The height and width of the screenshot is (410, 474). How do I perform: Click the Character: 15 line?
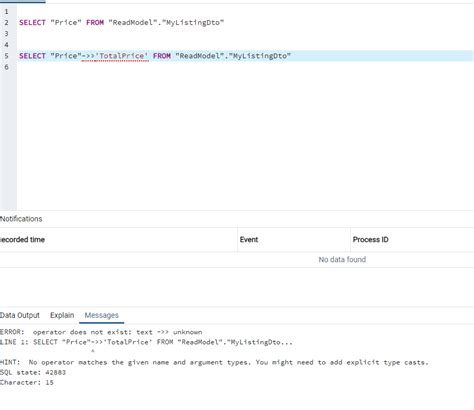pos(27,382)
